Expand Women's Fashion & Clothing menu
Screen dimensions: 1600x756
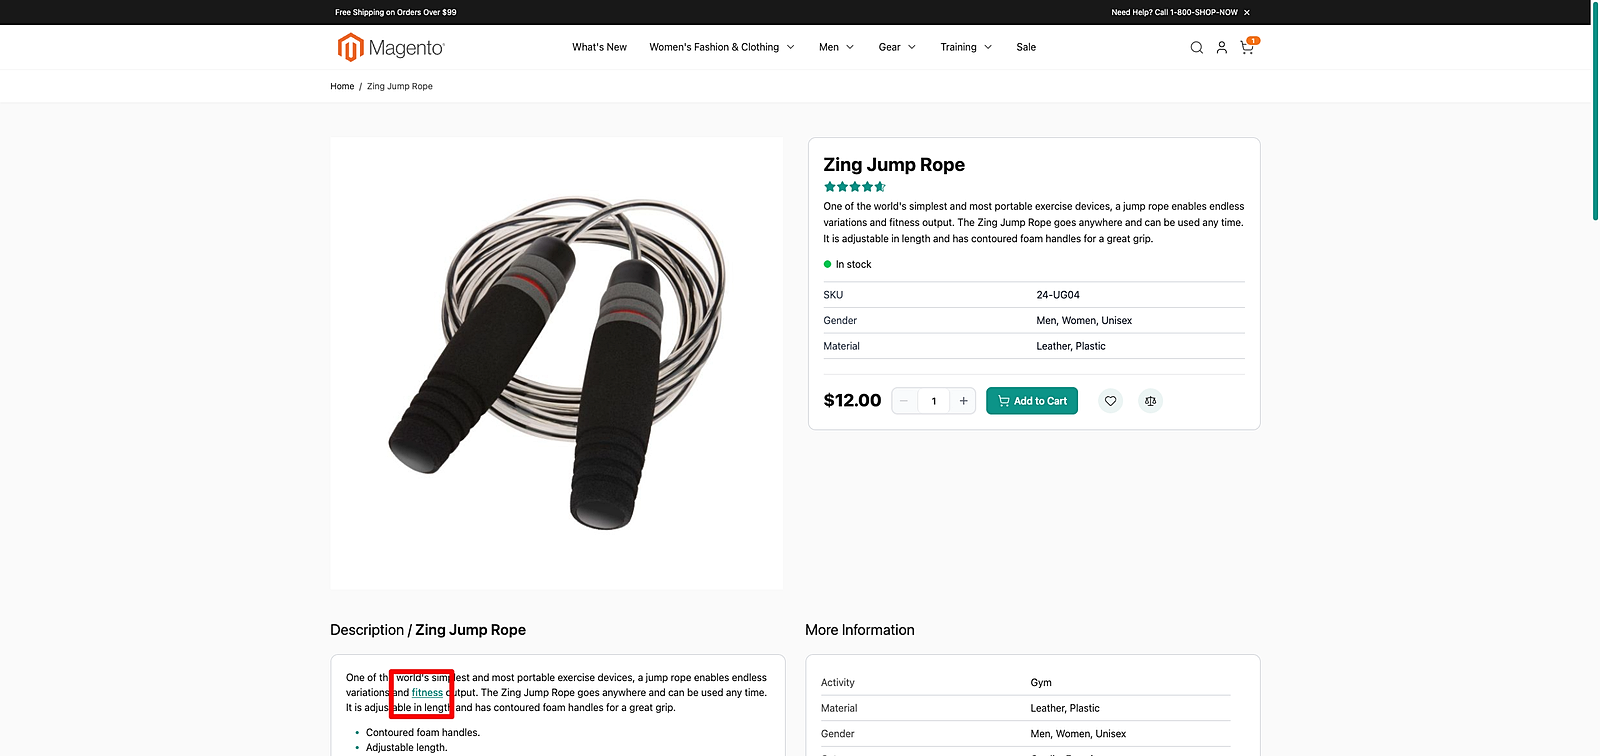721,47
